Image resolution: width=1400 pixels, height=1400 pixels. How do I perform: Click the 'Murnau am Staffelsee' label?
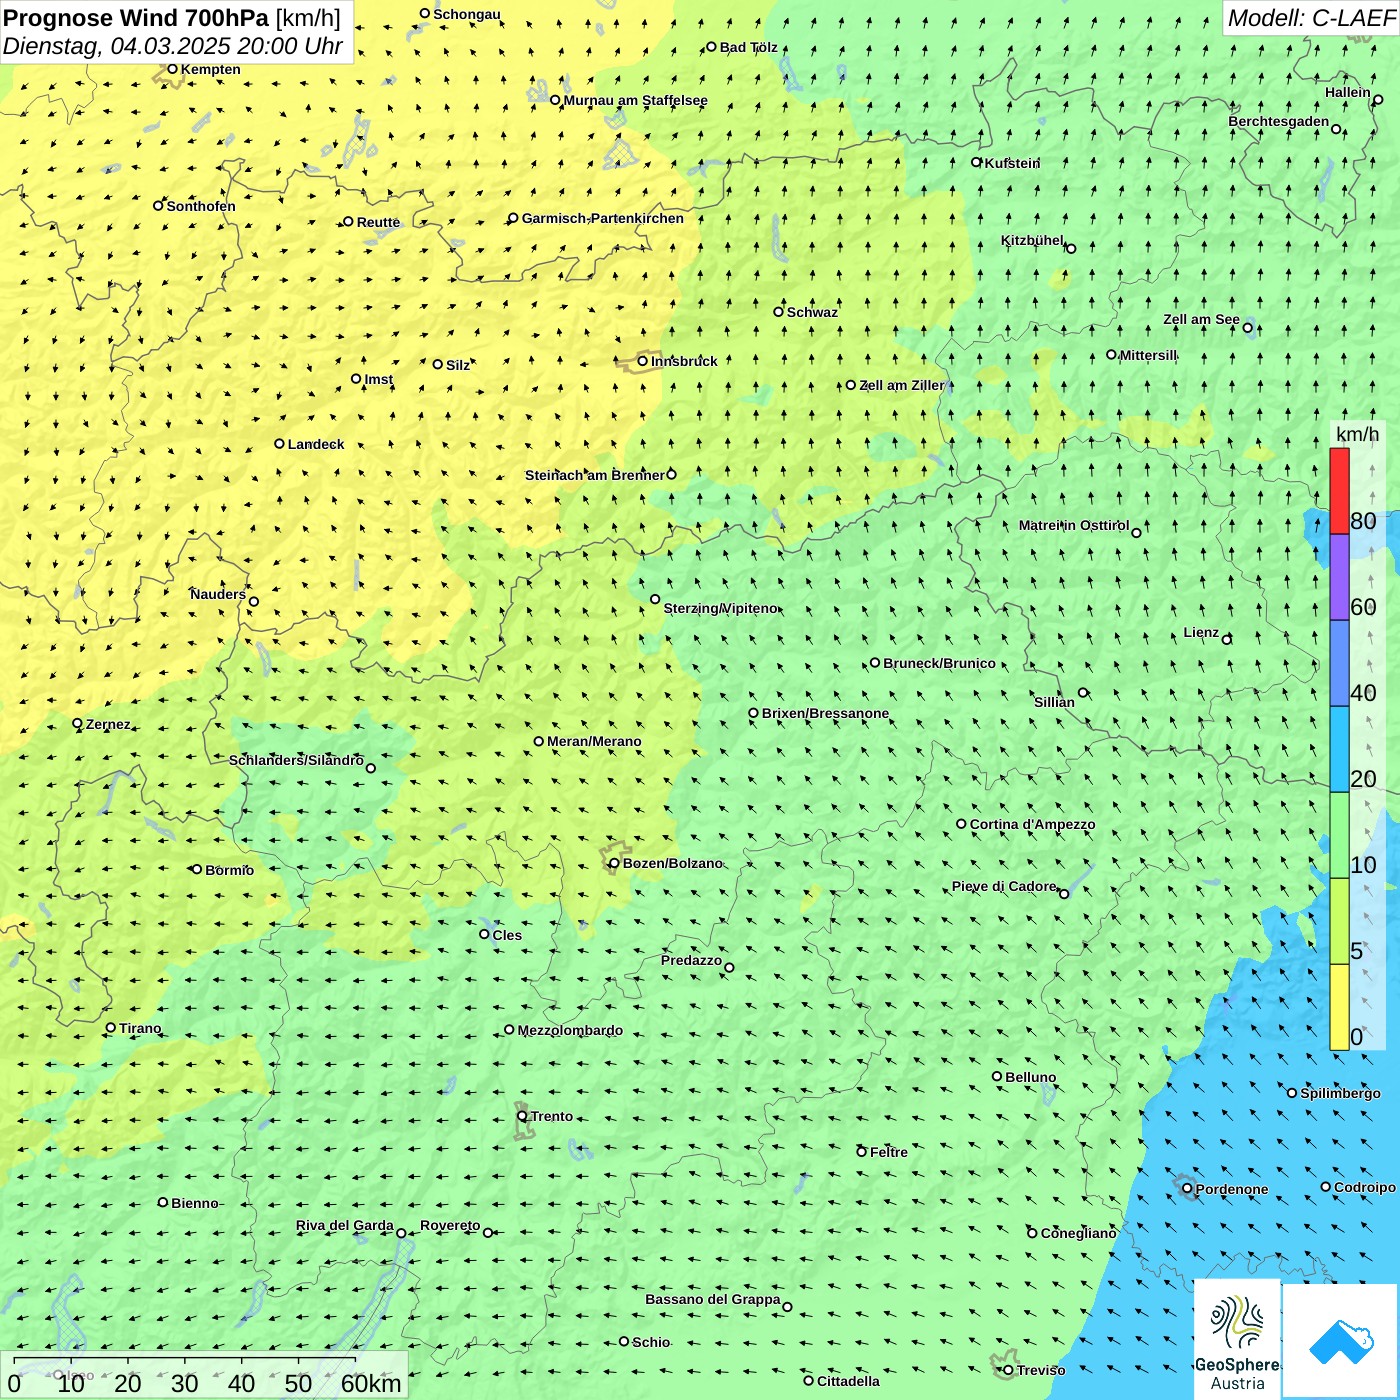click(x=636, y=100)
